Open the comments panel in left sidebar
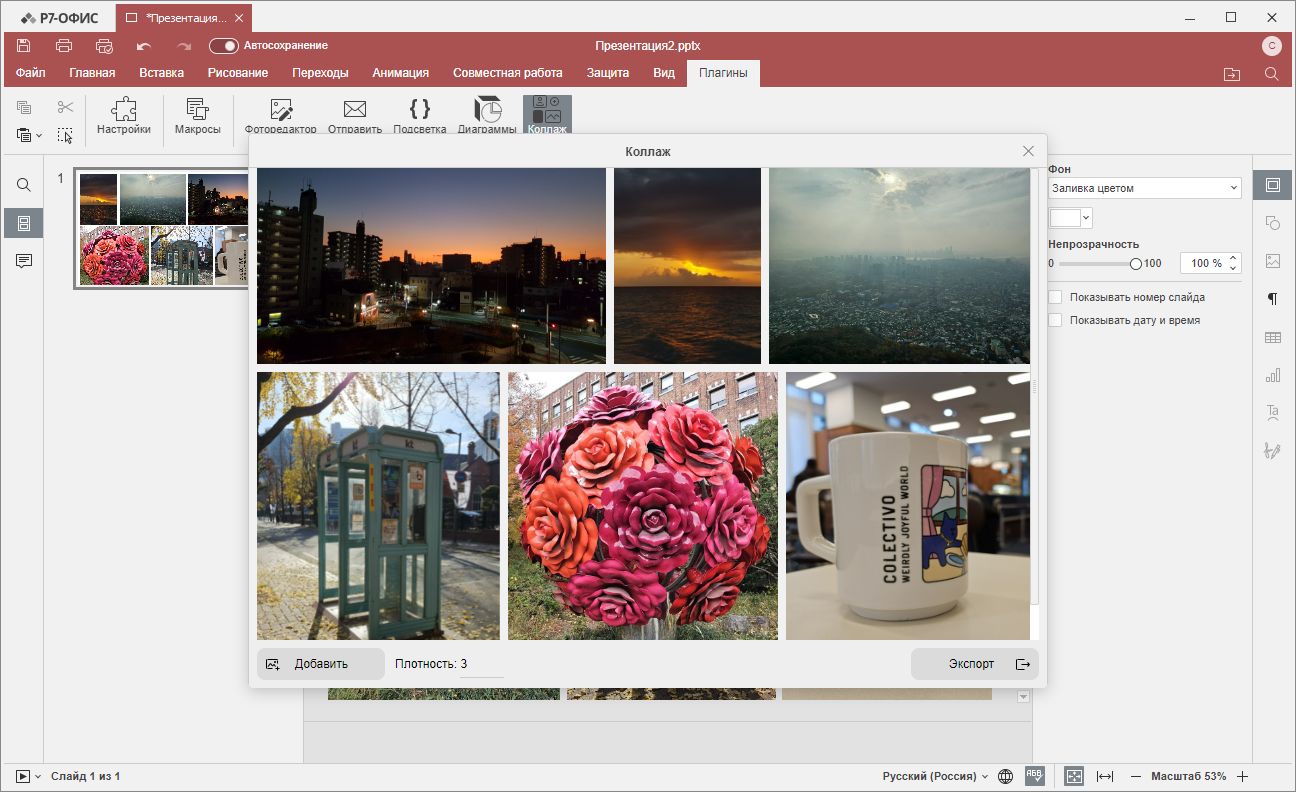1296x792 pixels. 24,261
